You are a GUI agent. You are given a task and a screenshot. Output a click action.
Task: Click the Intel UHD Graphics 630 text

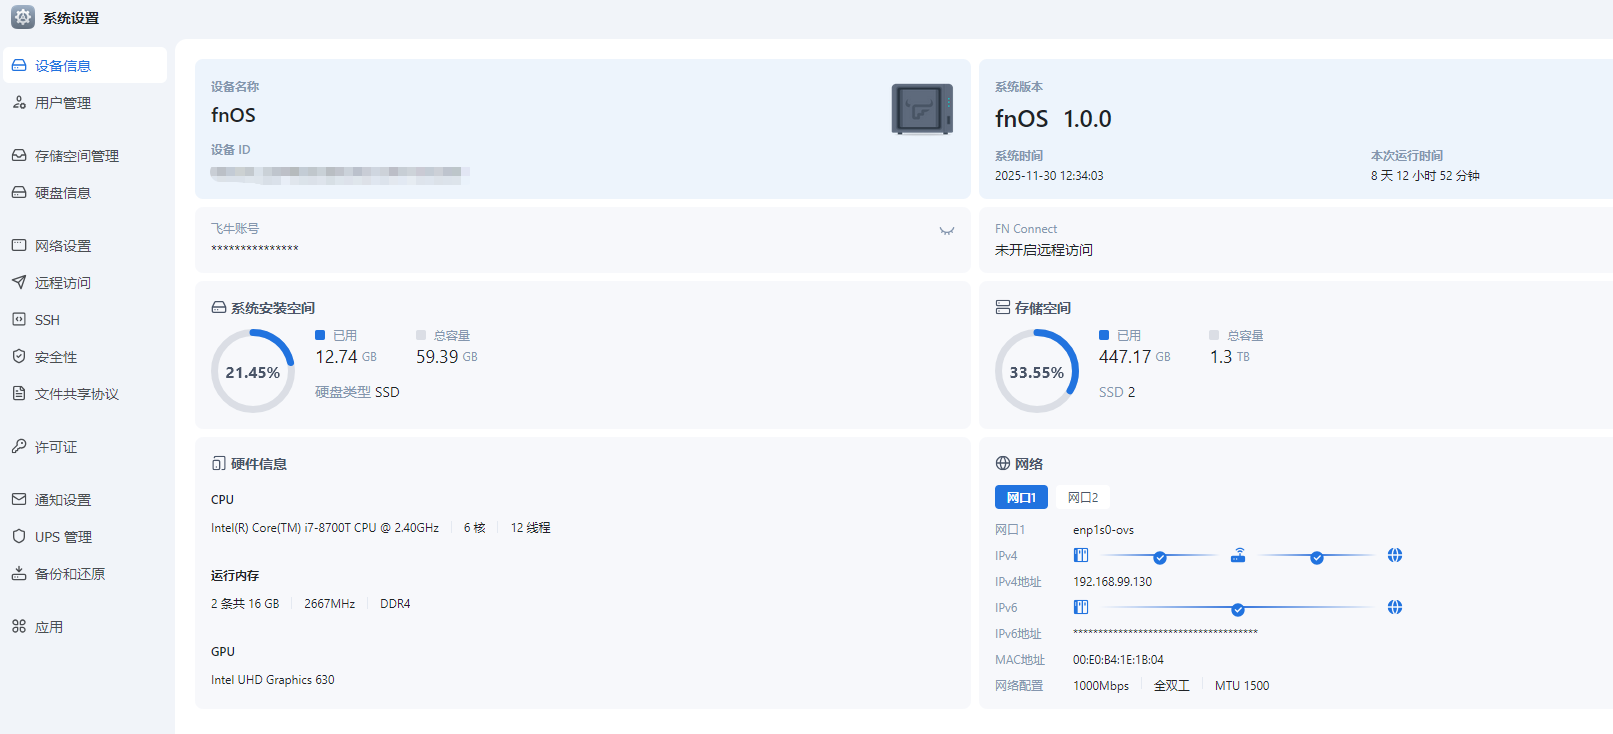pos(273,680)
